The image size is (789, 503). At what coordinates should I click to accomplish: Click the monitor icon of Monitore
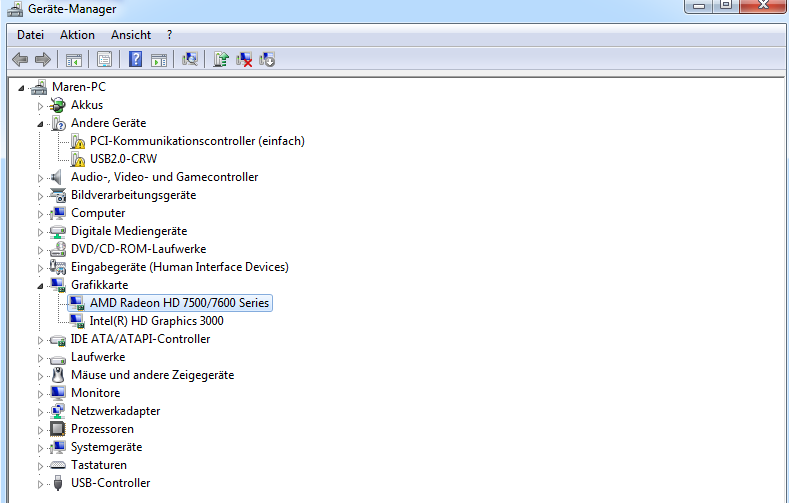click(58, 393)
